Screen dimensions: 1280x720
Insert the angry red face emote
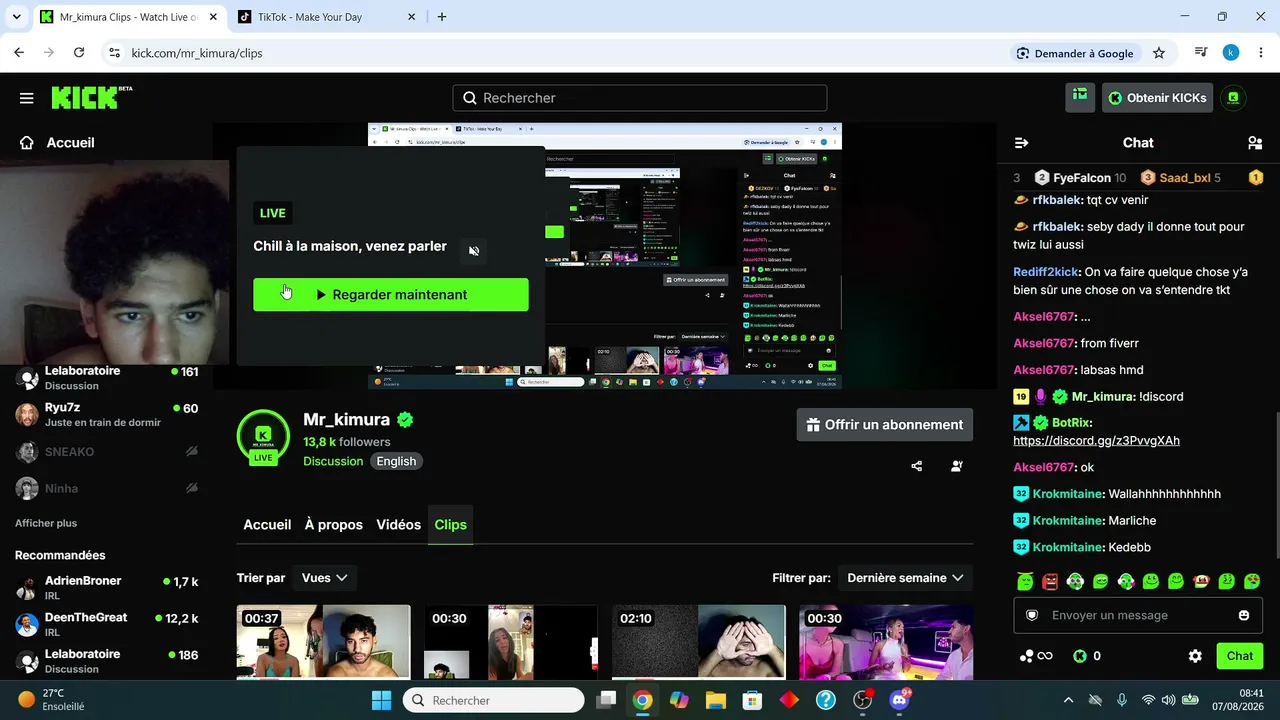tap(1050, 581)
